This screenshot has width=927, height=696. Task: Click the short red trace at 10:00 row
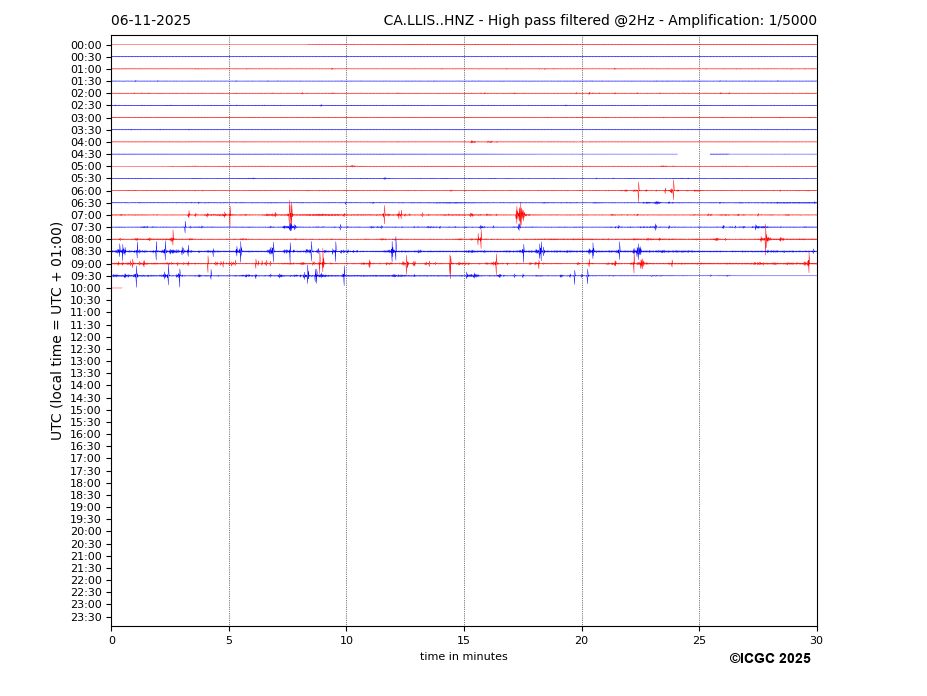(x=117, y=288)
